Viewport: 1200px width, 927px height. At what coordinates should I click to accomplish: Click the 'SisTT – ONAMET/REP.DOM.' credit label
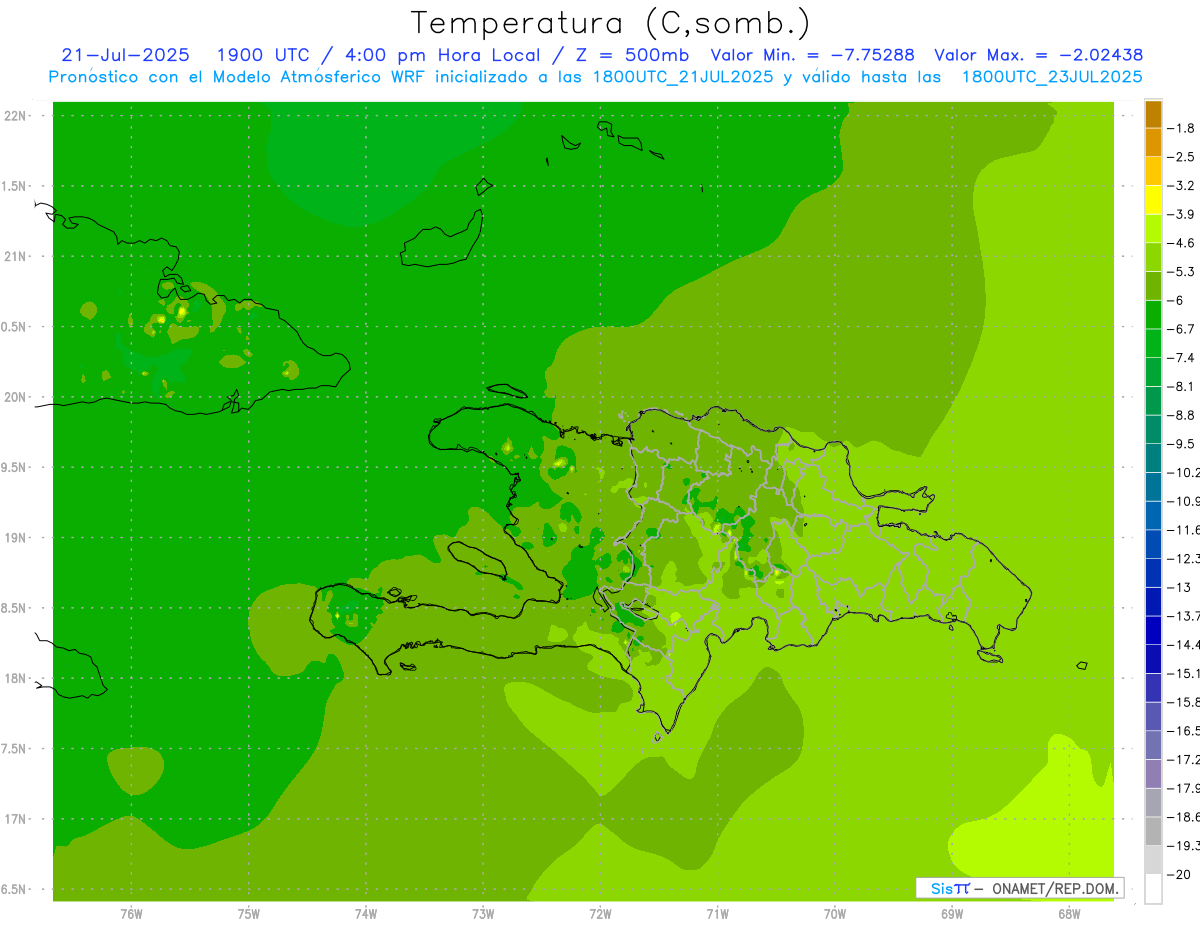click(1019, 888)
